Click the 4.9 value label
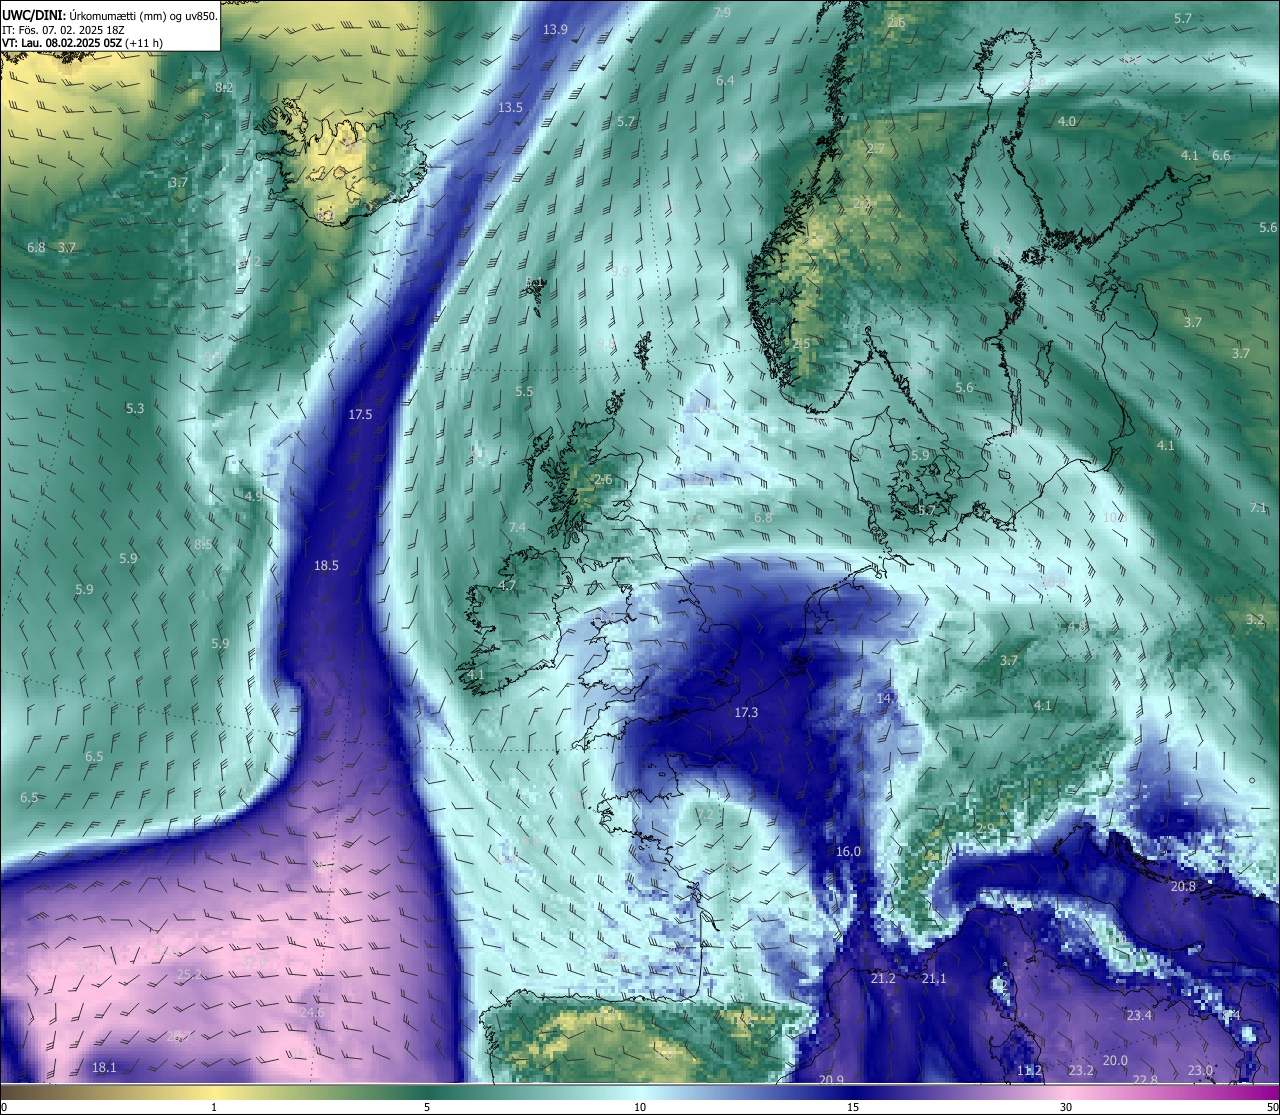The width and height of the screenshot is (1280, 1115). (x=254, y=495)
